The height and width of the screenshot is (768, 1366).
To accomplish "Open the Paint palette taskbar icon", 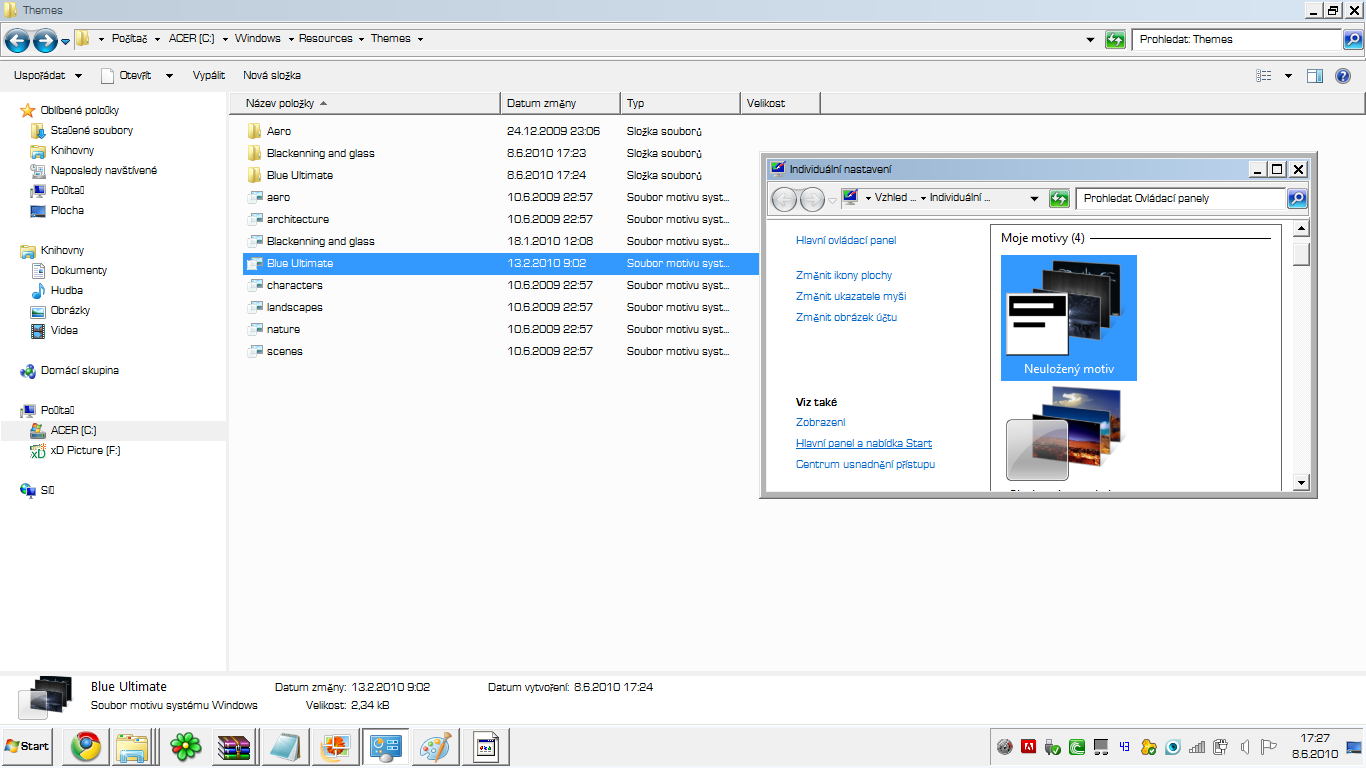I will pyautogui.click(x=435, y=746).
